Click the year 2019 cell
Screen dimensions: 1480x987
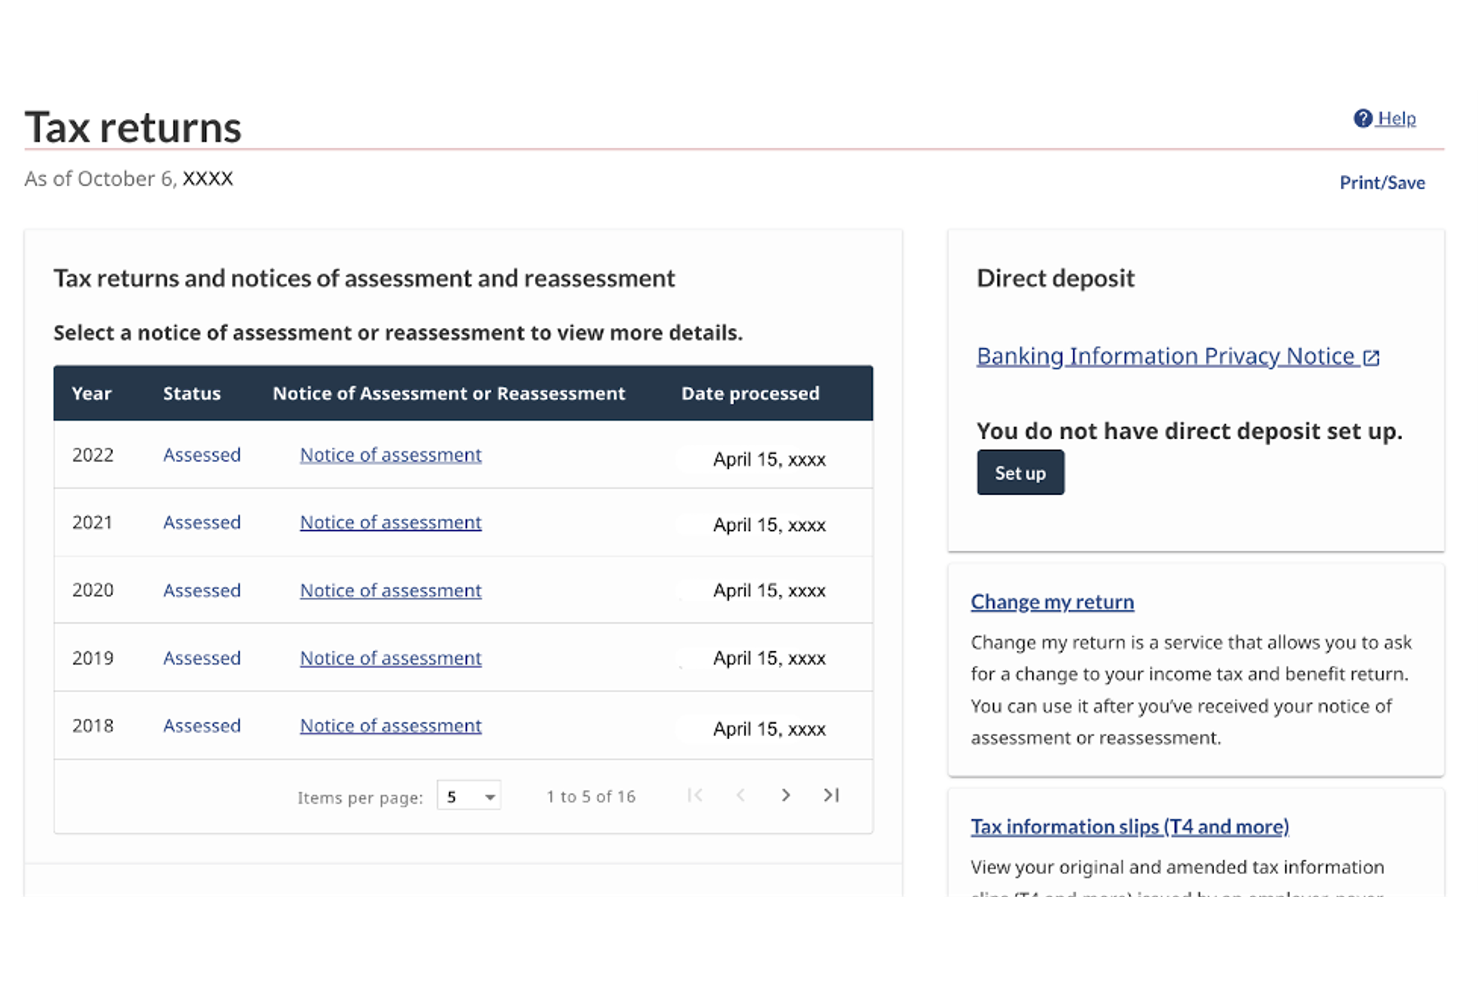93,659
